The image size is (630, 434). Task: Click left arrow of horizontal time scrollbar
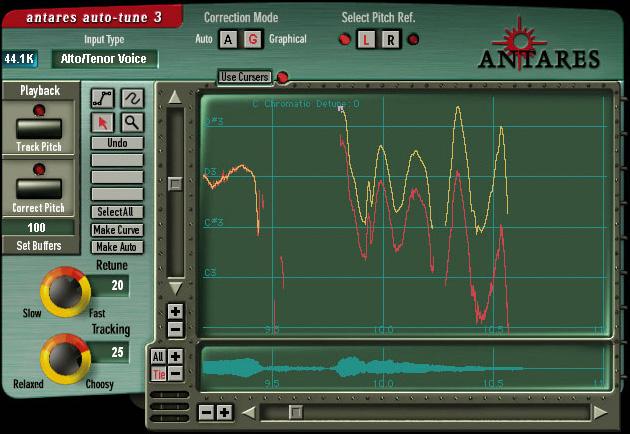point(249,413)
